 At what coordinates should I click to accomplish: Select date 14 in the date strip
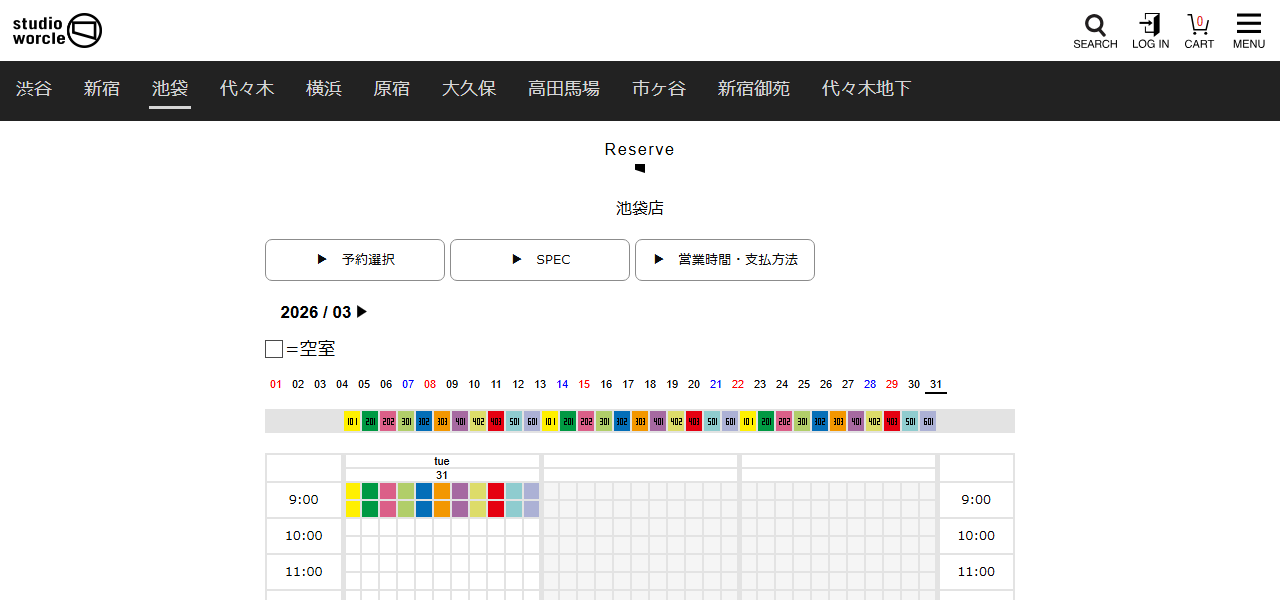click(562, 384)
